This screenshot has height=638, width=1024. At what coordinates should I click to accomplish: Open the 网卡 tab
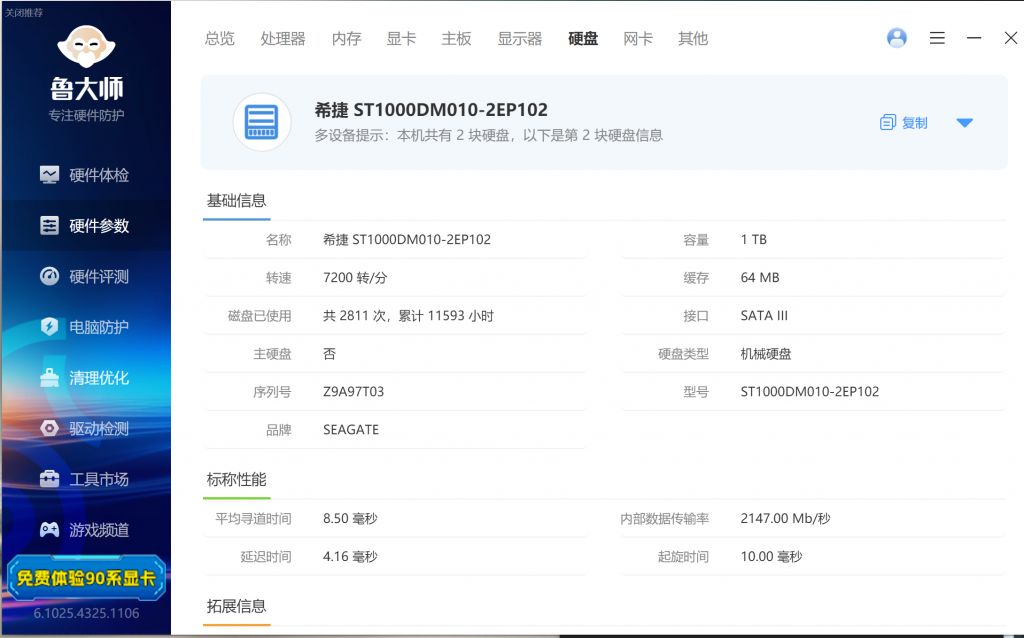click(x=638, y=39)
